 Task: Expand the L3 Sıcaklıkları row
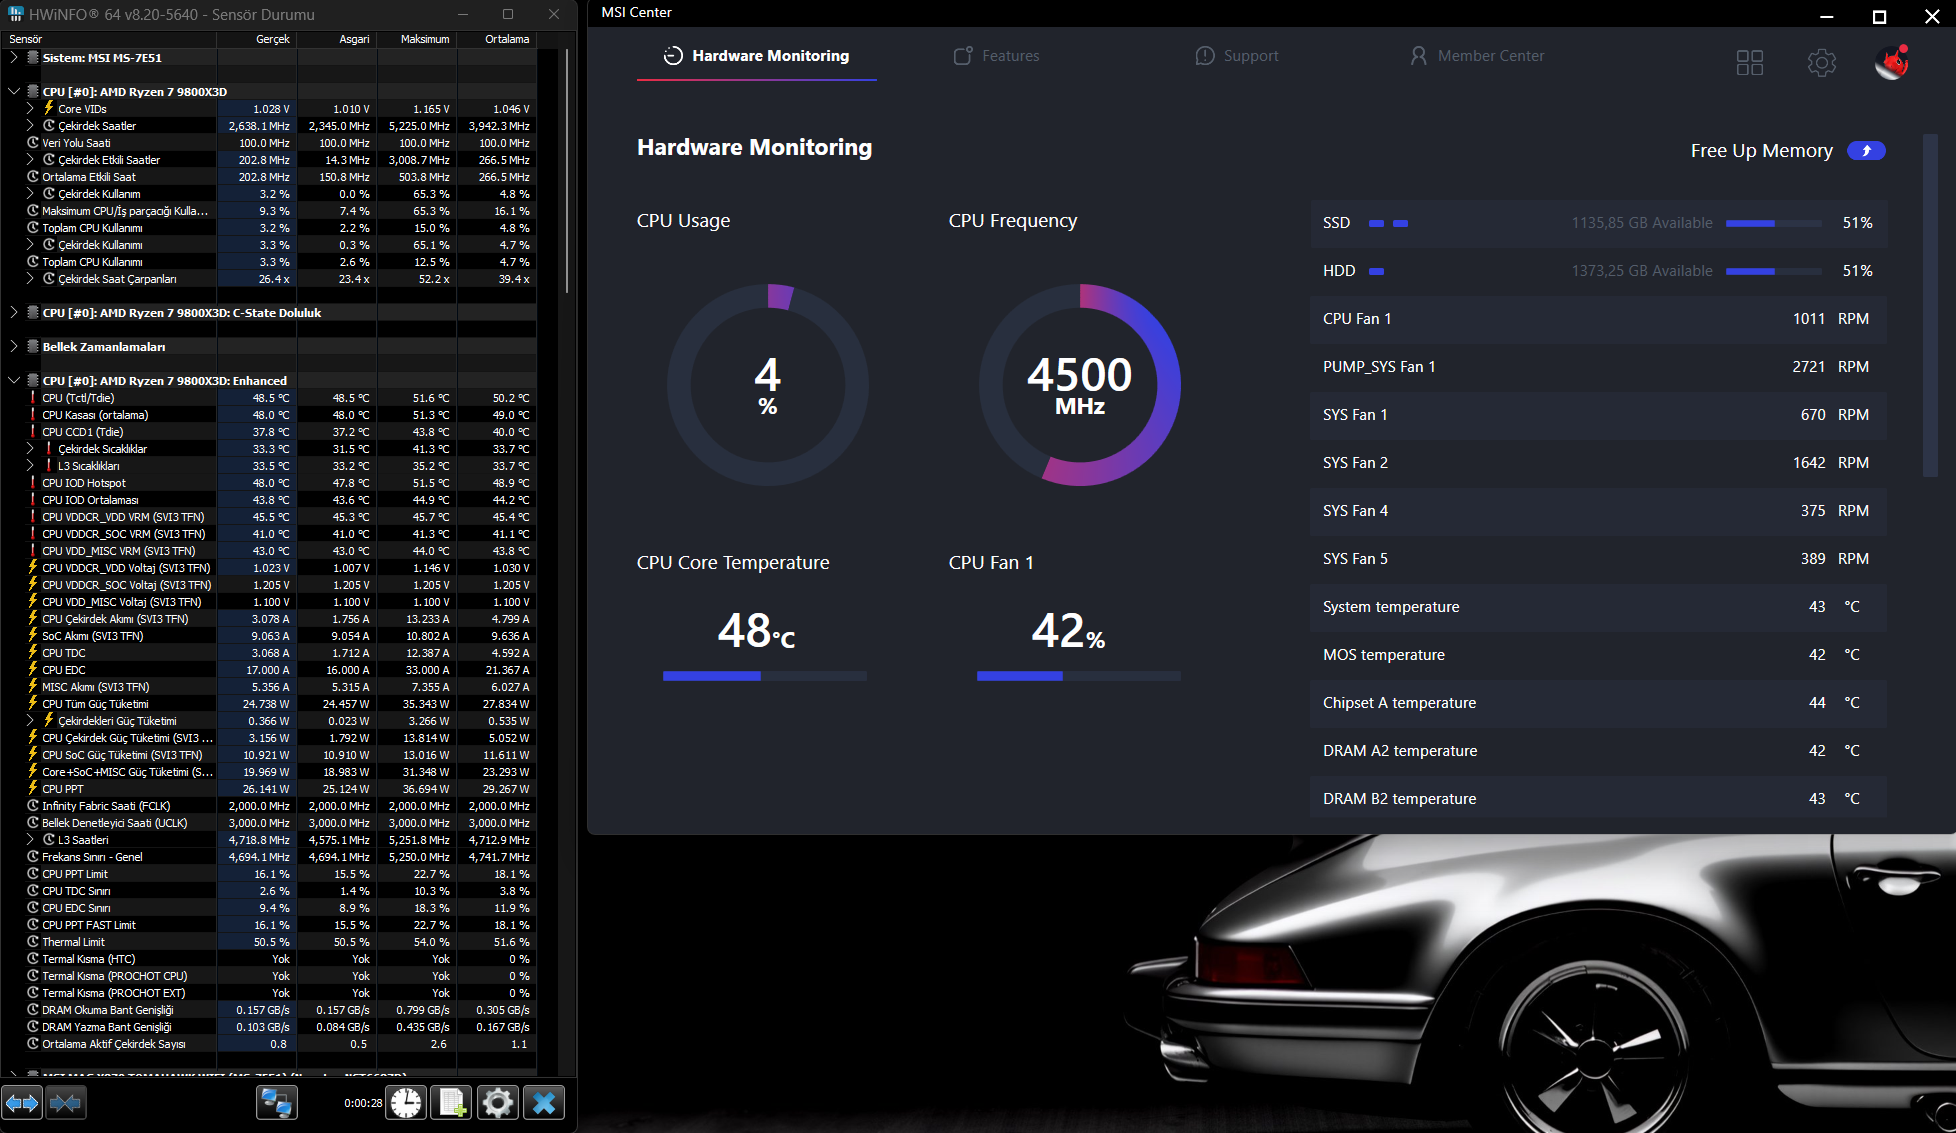point(30,465)
